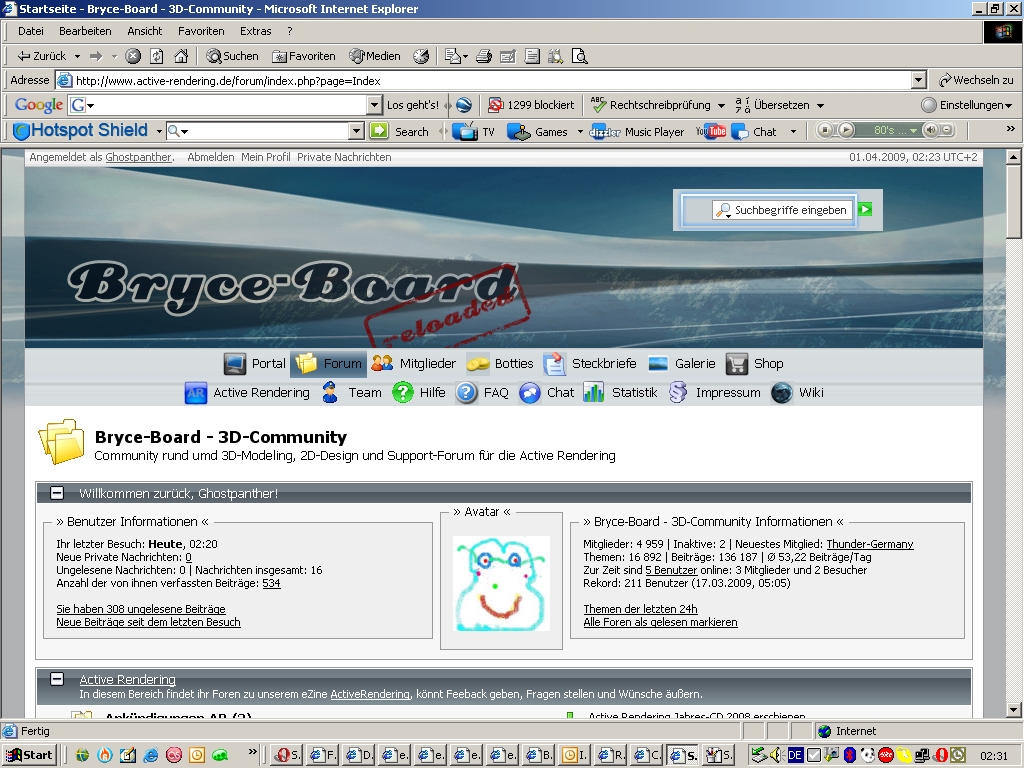Open the 308 ungelesene Beiträge link

tap(140, 609)
